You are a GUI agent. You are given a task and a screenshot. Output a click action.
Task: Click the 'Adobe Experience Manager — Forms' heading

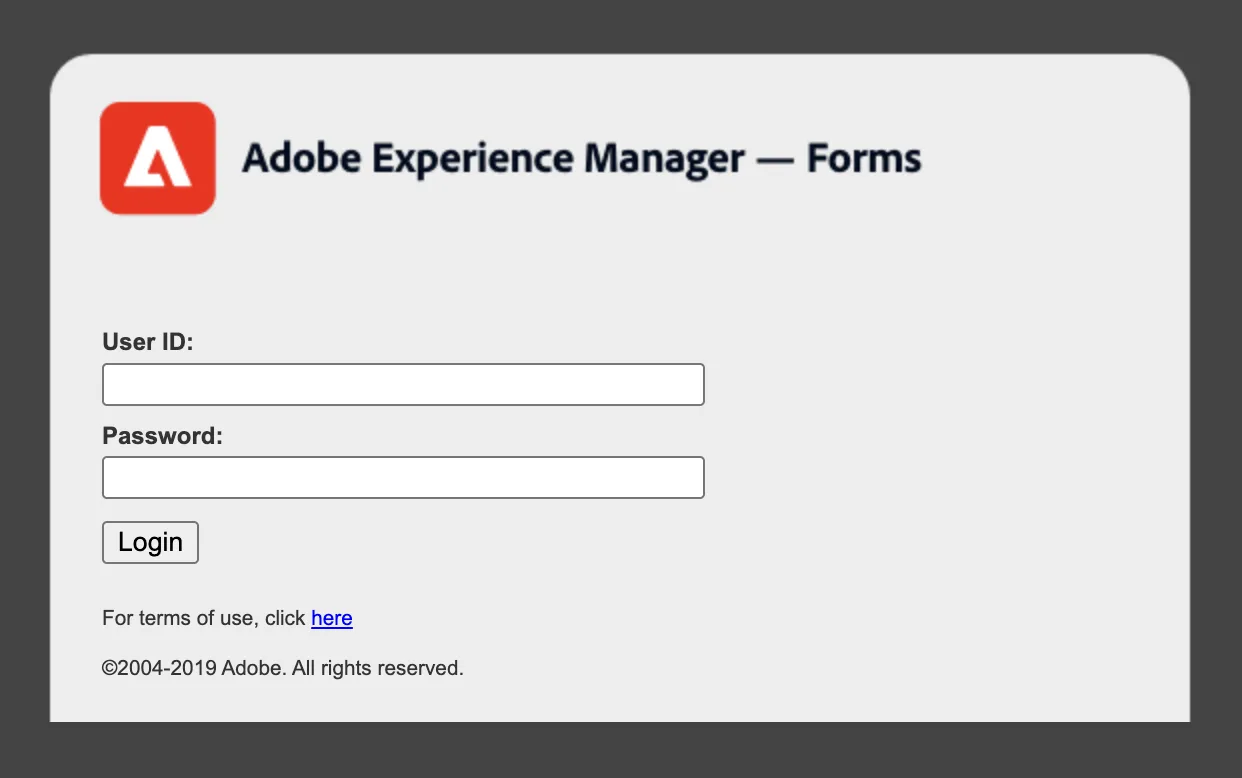point(581,159)
